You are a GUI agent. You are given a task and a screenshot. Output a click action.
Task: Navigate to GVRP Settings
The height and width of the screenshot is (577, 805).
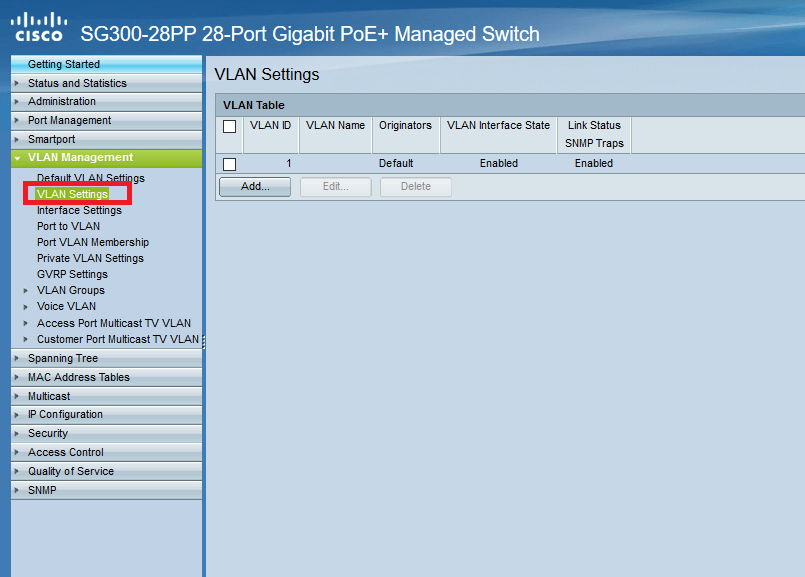click(72, 274)
